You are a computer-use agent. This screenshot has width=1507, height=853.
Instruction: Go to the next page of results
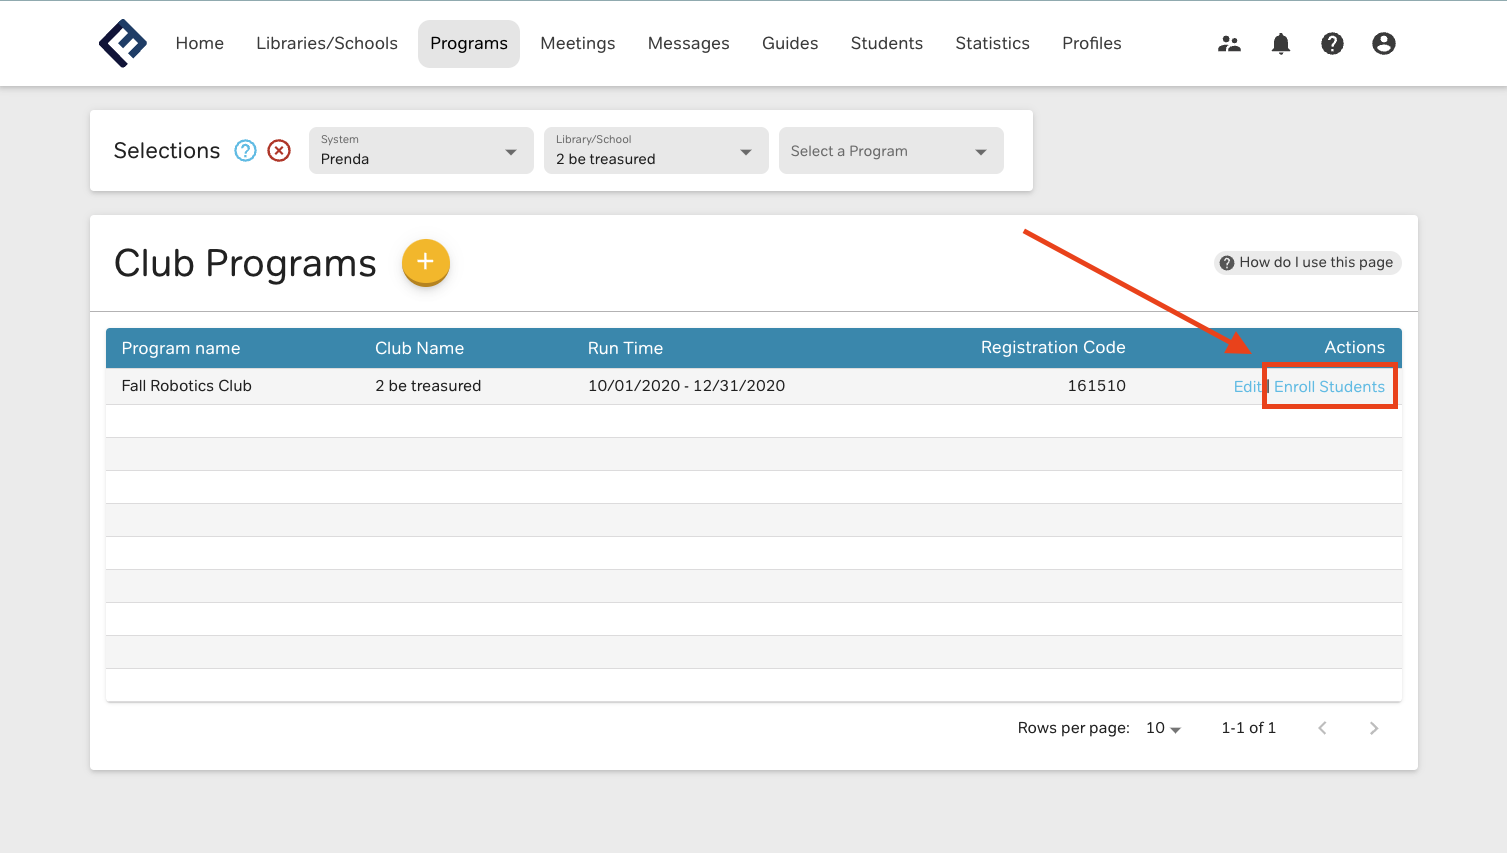(1374, 728)
